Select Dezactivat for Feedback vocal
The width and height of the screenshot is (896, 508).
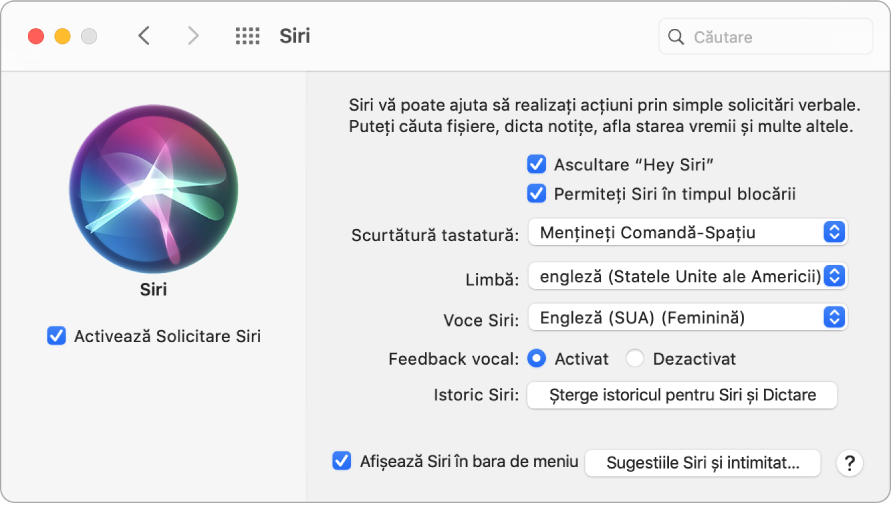634,358
